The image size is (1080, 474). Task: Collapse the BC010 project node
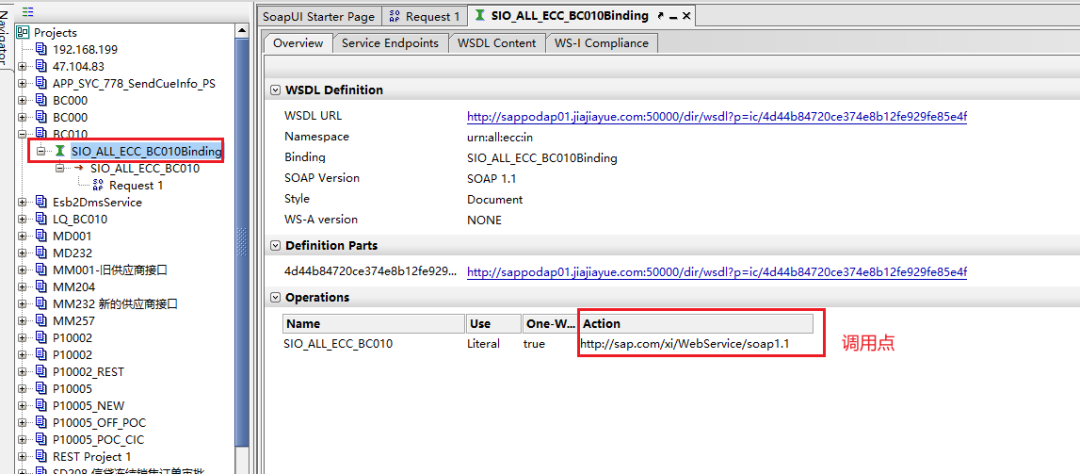22,134
